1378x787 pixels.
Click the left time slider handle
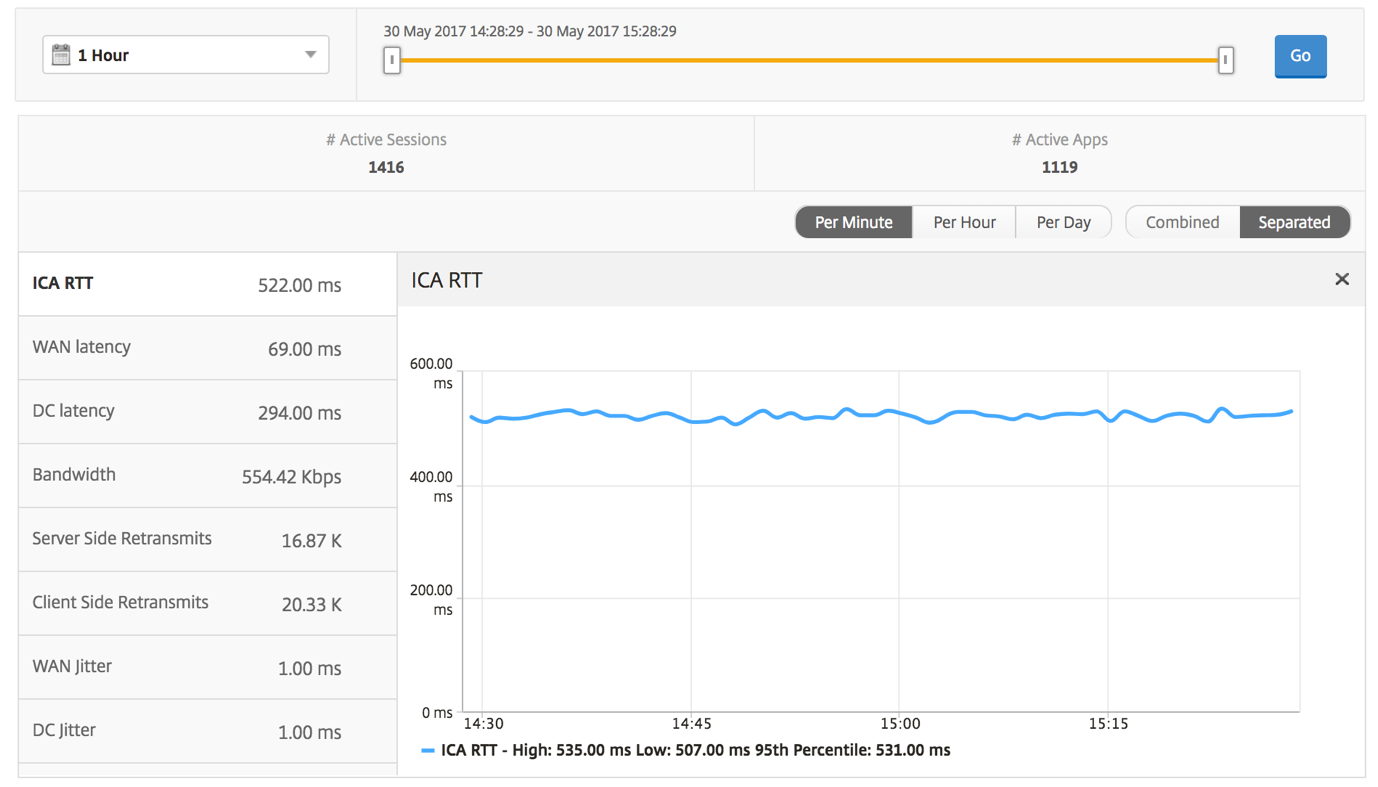392,60
